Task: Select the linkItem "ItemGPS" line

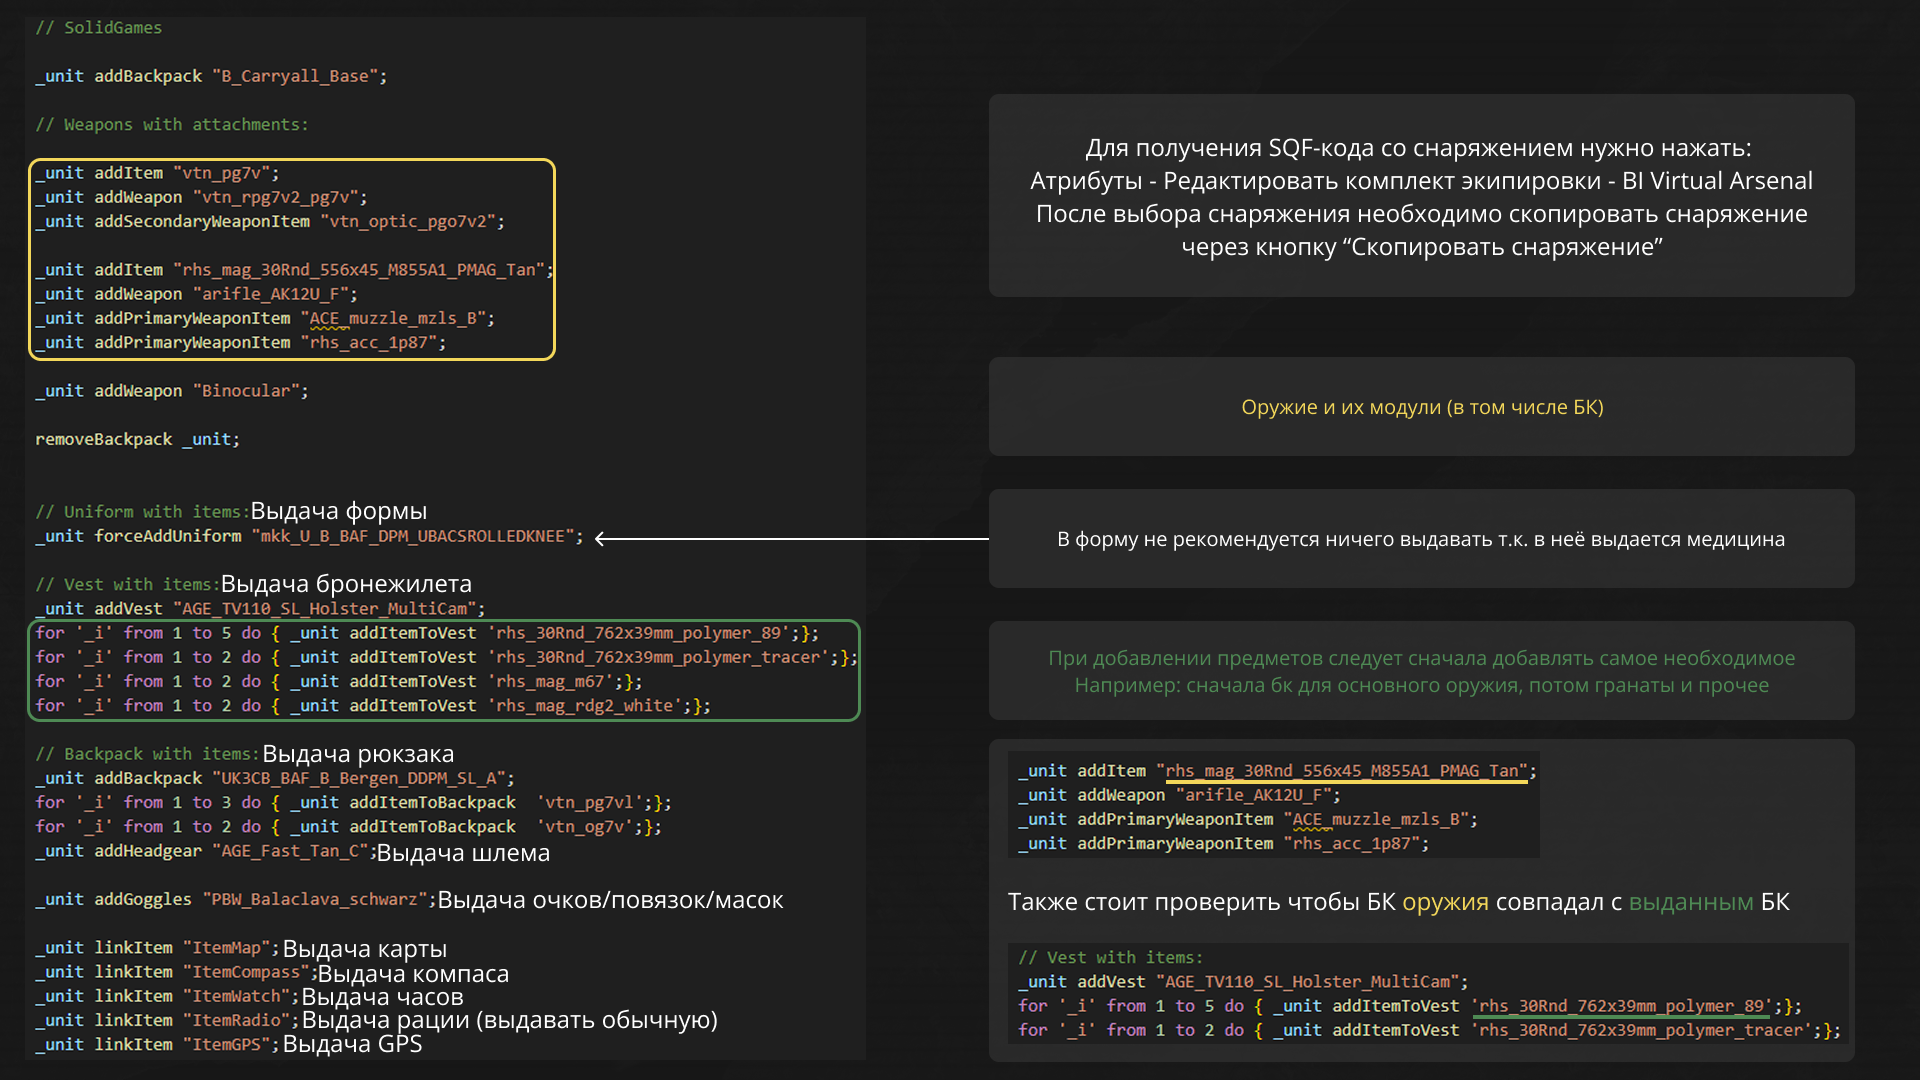Action: [x=157, y=1044]
